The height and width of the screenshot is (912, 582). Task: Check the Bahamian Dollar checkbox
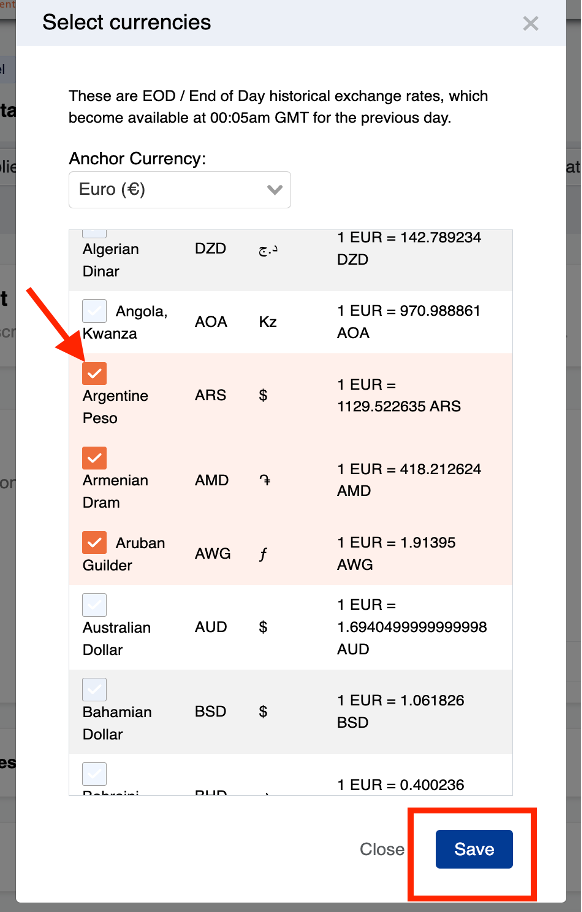click(94, 689)
